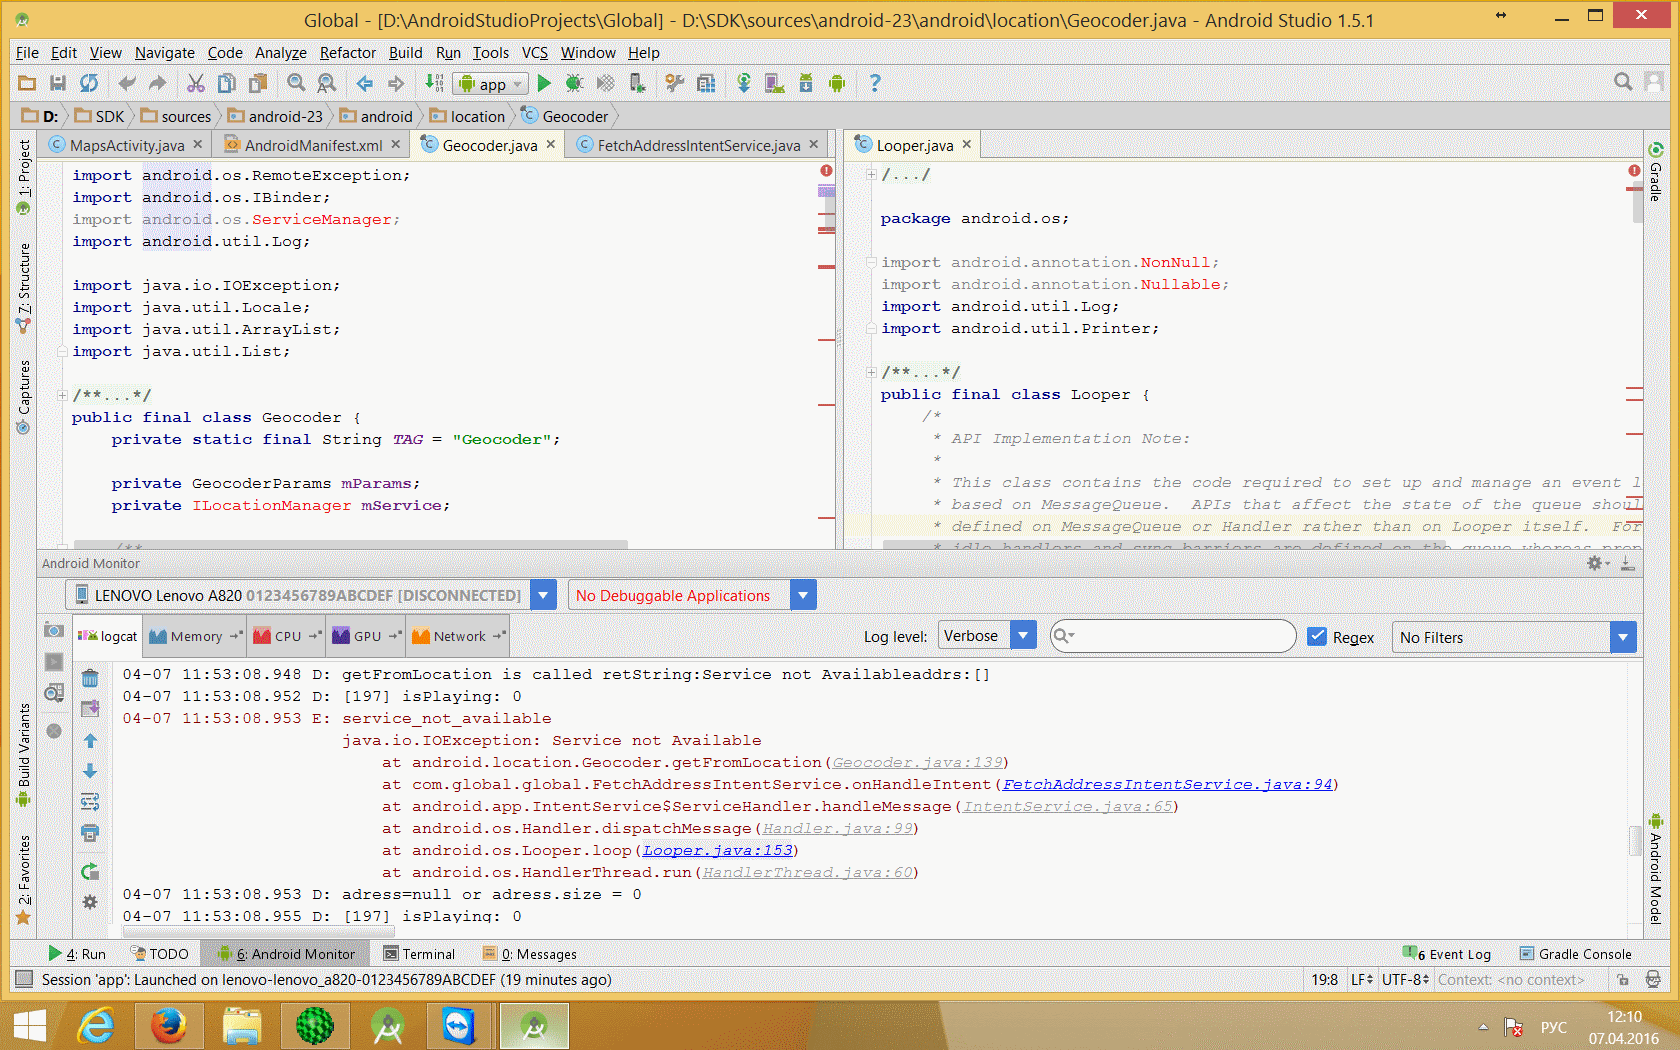Follow the Looper.java:153 stack trace link
Image resolution: width=1680 pixels, height=1050 pixels.
[x=717, y=851]
